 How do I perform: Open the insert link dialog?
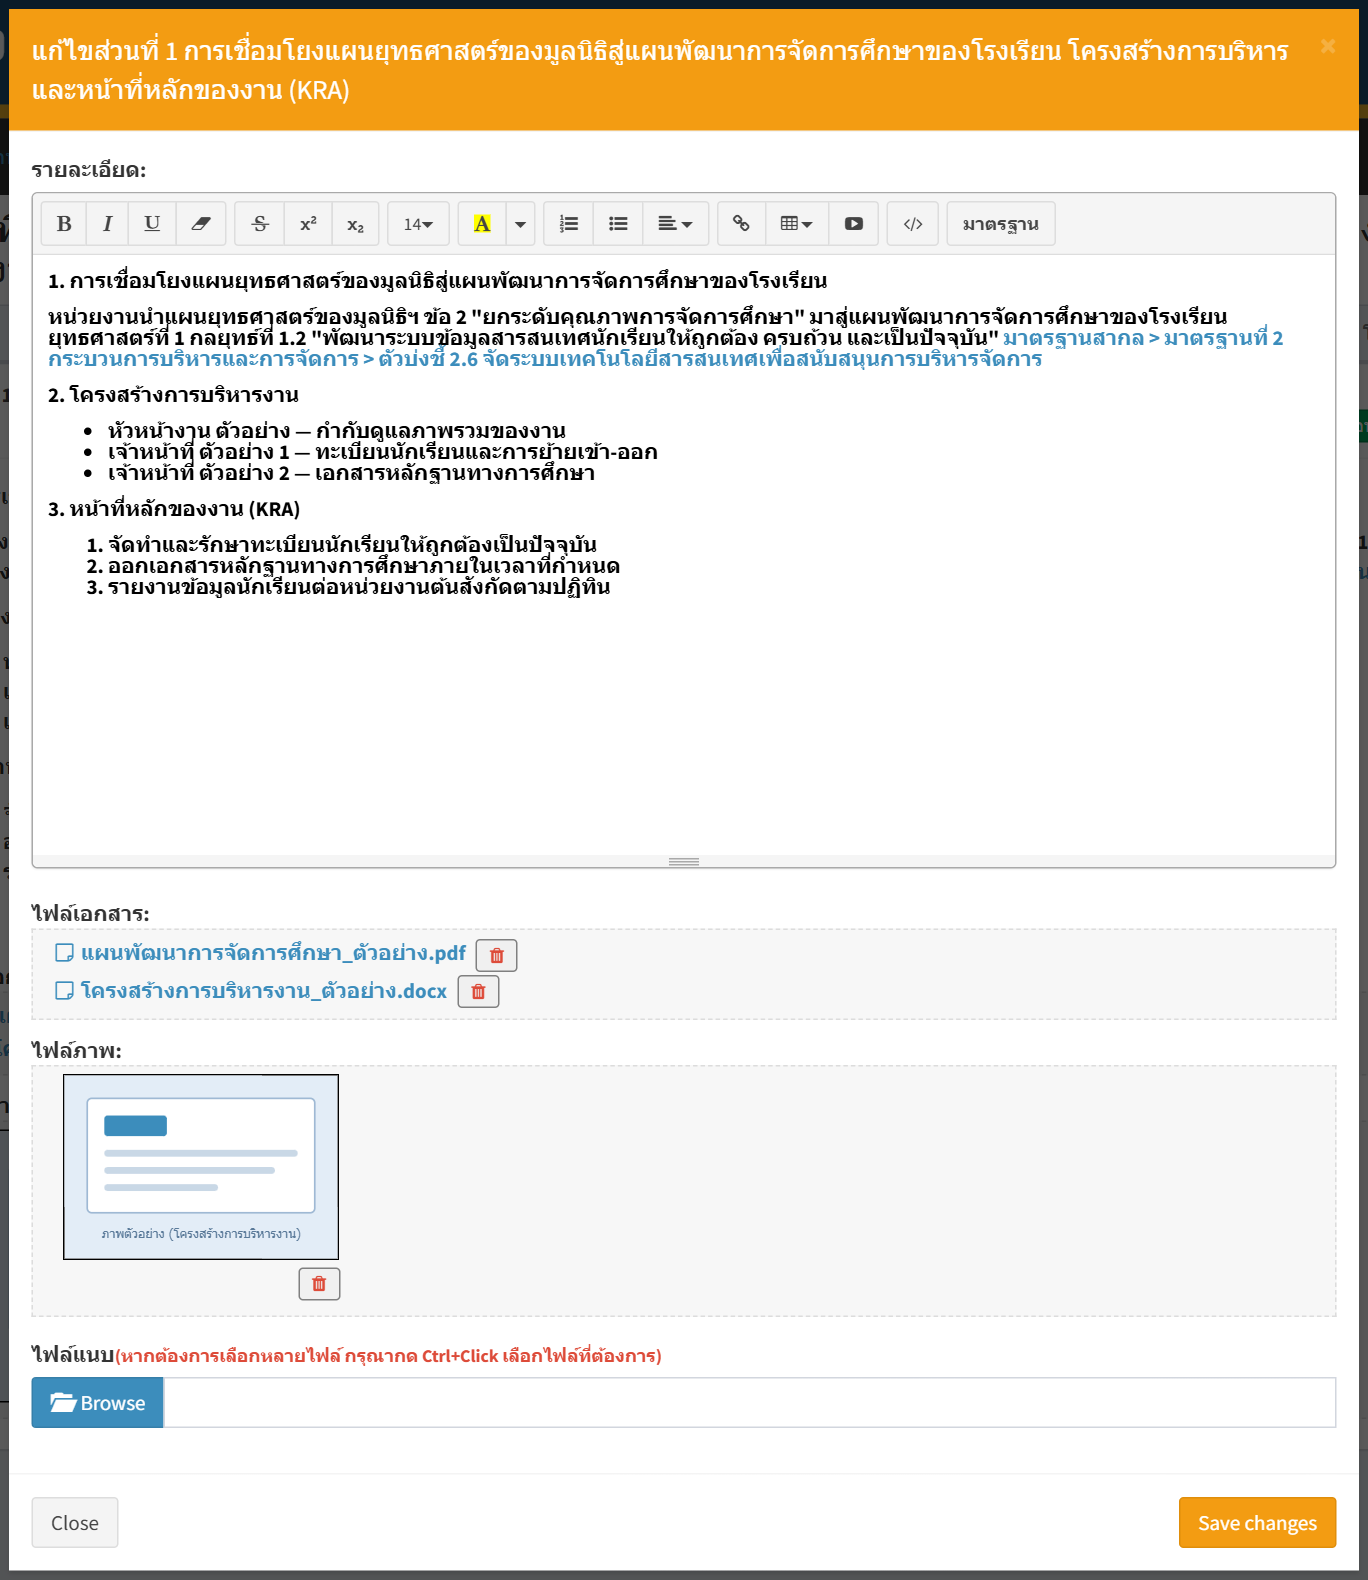(741, 224)
